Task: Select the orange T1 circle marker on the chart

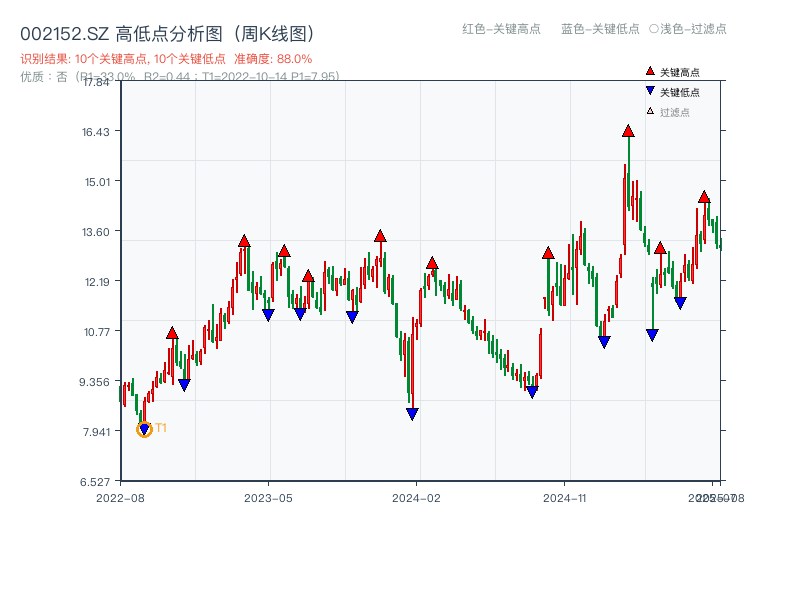Action: [144, 429]
